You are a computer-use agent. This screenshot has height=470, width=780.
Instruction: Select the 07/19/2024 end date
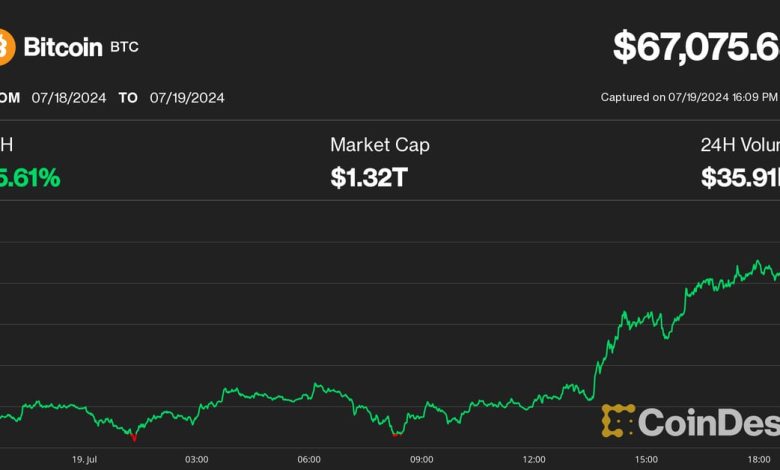click(x=187, y=98)
